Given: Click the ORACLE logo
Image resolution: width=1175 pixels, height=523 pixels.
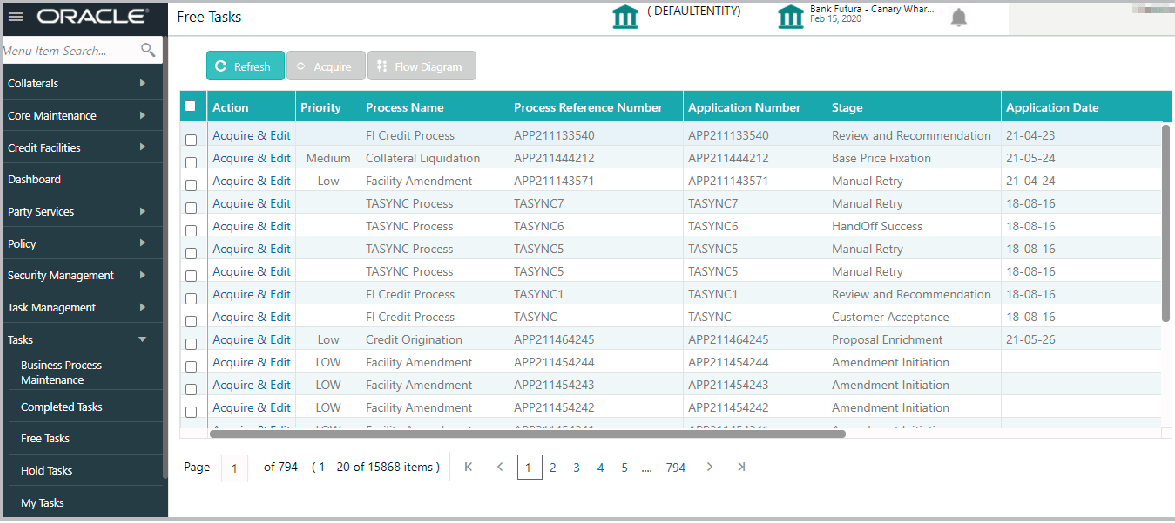Looking at the screenshot, I should [x=91, y=16].
